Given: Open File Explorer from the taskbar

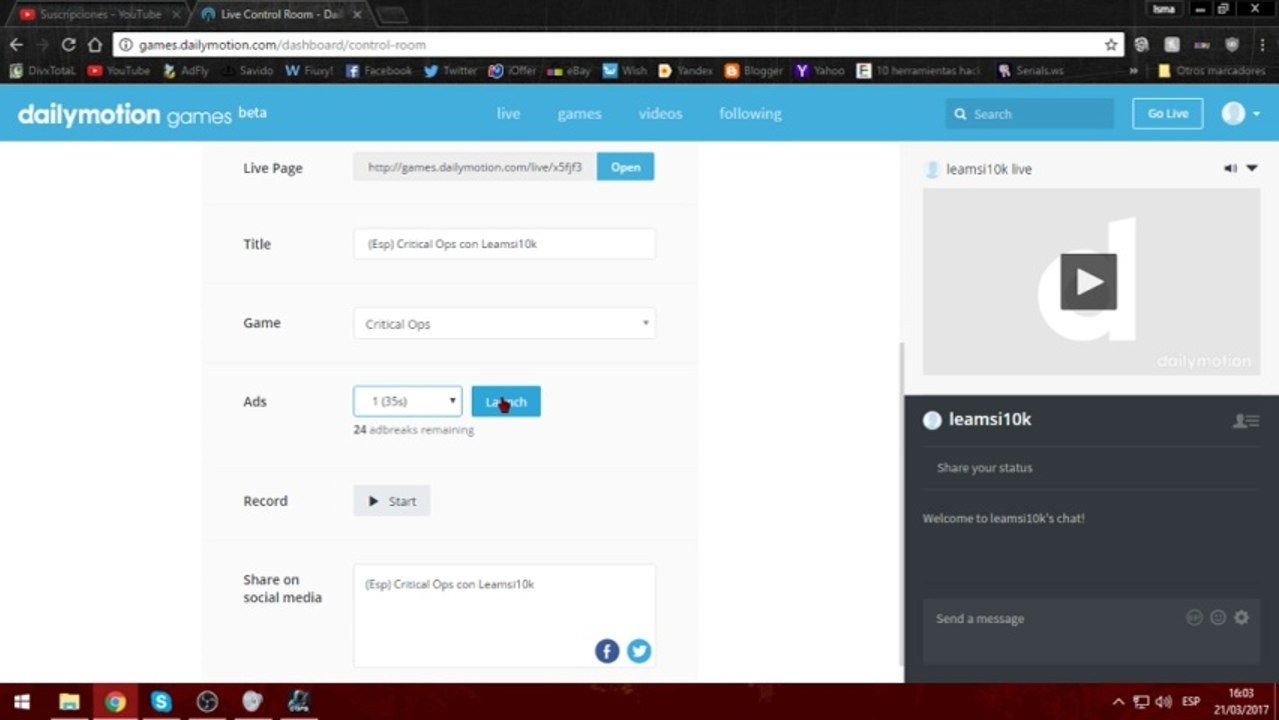Looking at the screenshot, I should (69, 702).
